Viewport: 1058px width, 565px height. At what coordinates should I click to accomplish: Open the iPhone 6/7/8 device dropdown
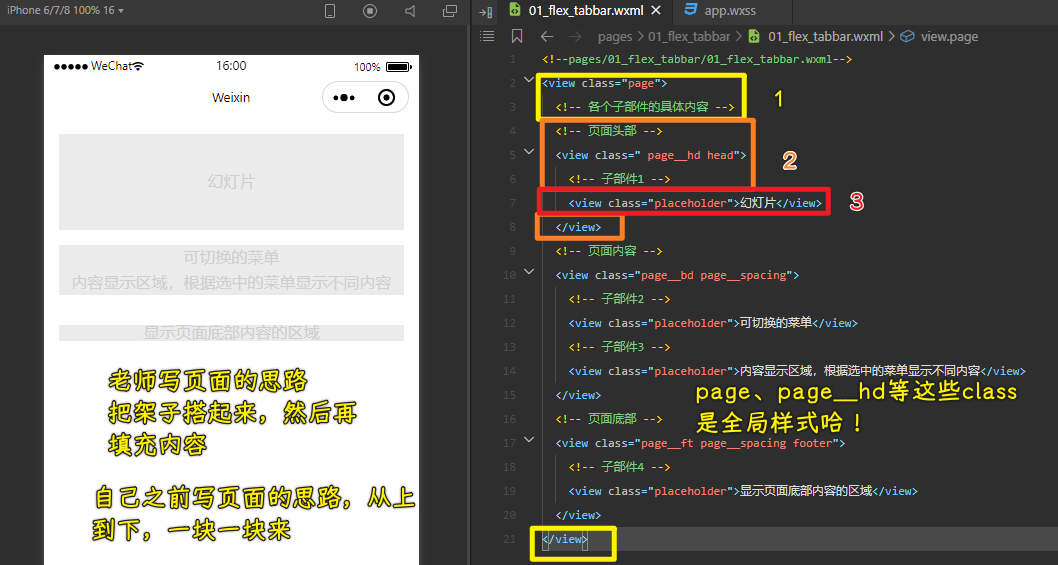click(x=65, y=11)
